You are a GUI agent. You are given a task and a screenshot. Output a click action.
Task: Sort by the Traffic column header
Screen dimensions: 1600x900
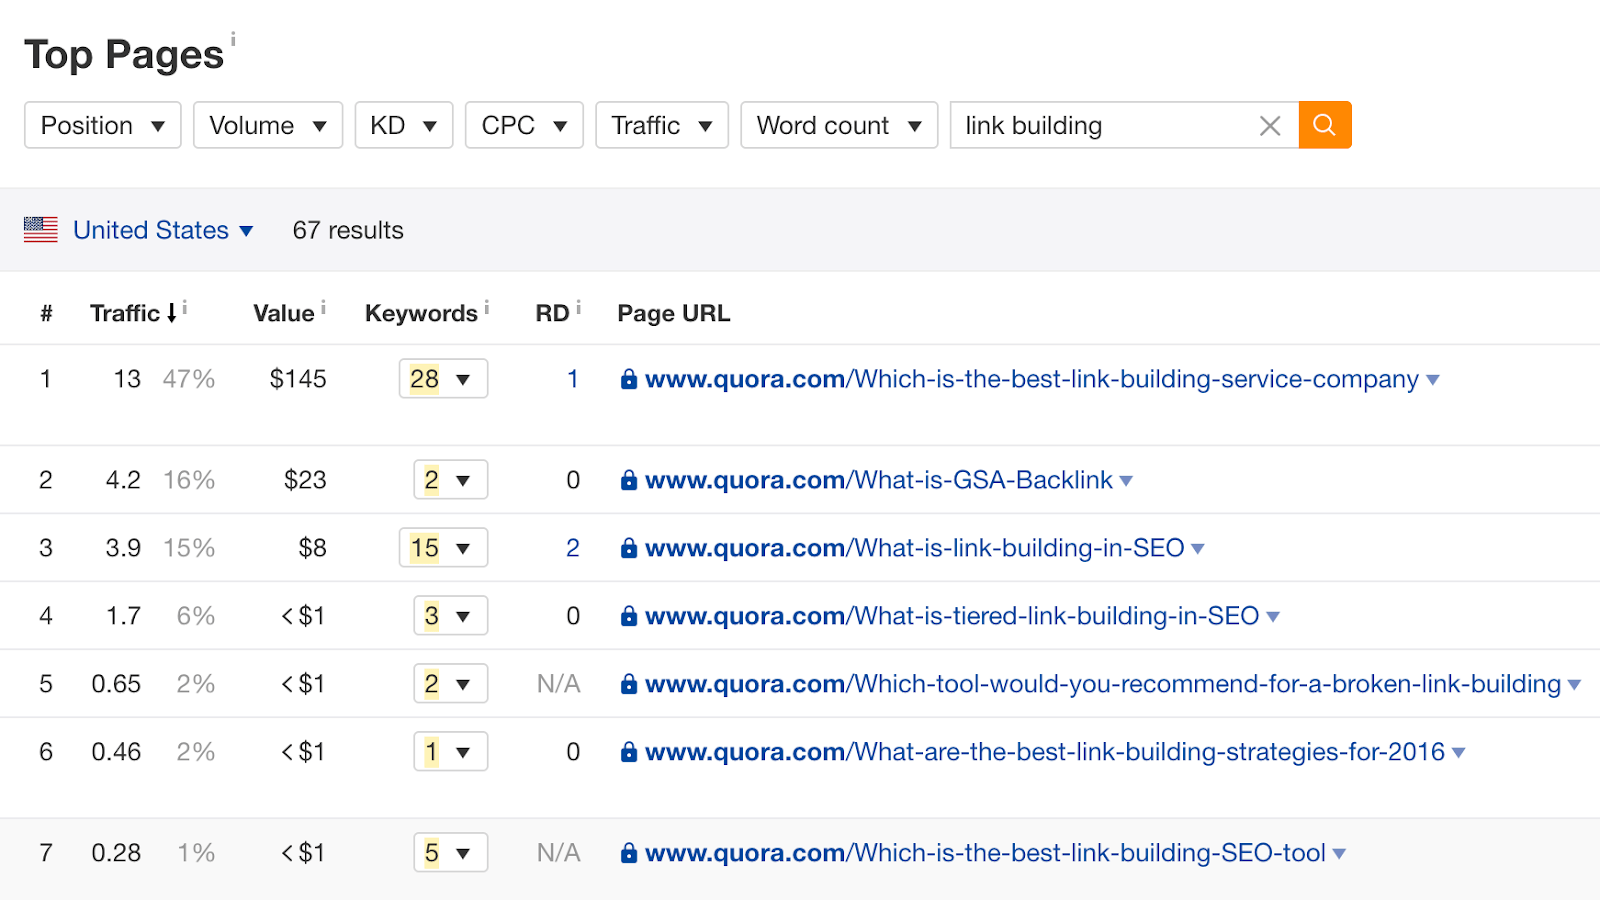tap(133, 313)
